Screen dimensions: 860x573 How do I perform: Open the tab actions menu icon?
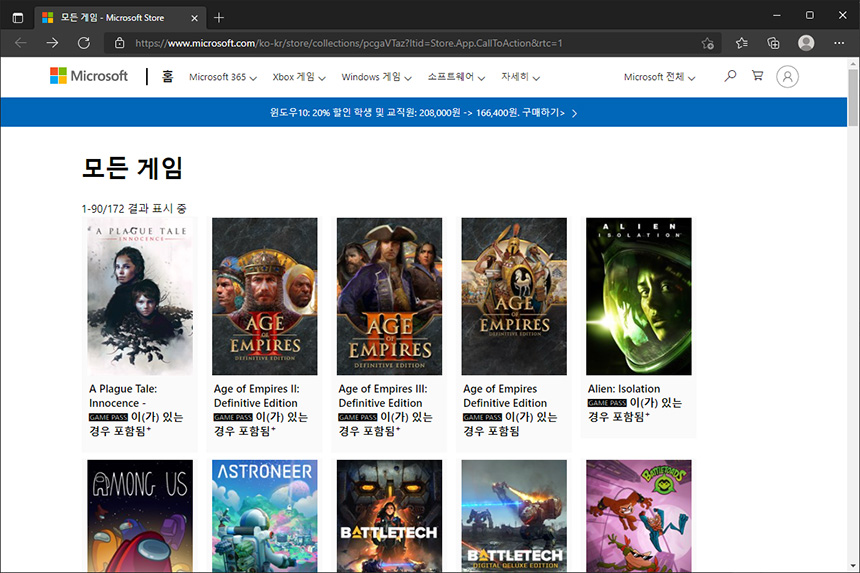pos(18,18)
